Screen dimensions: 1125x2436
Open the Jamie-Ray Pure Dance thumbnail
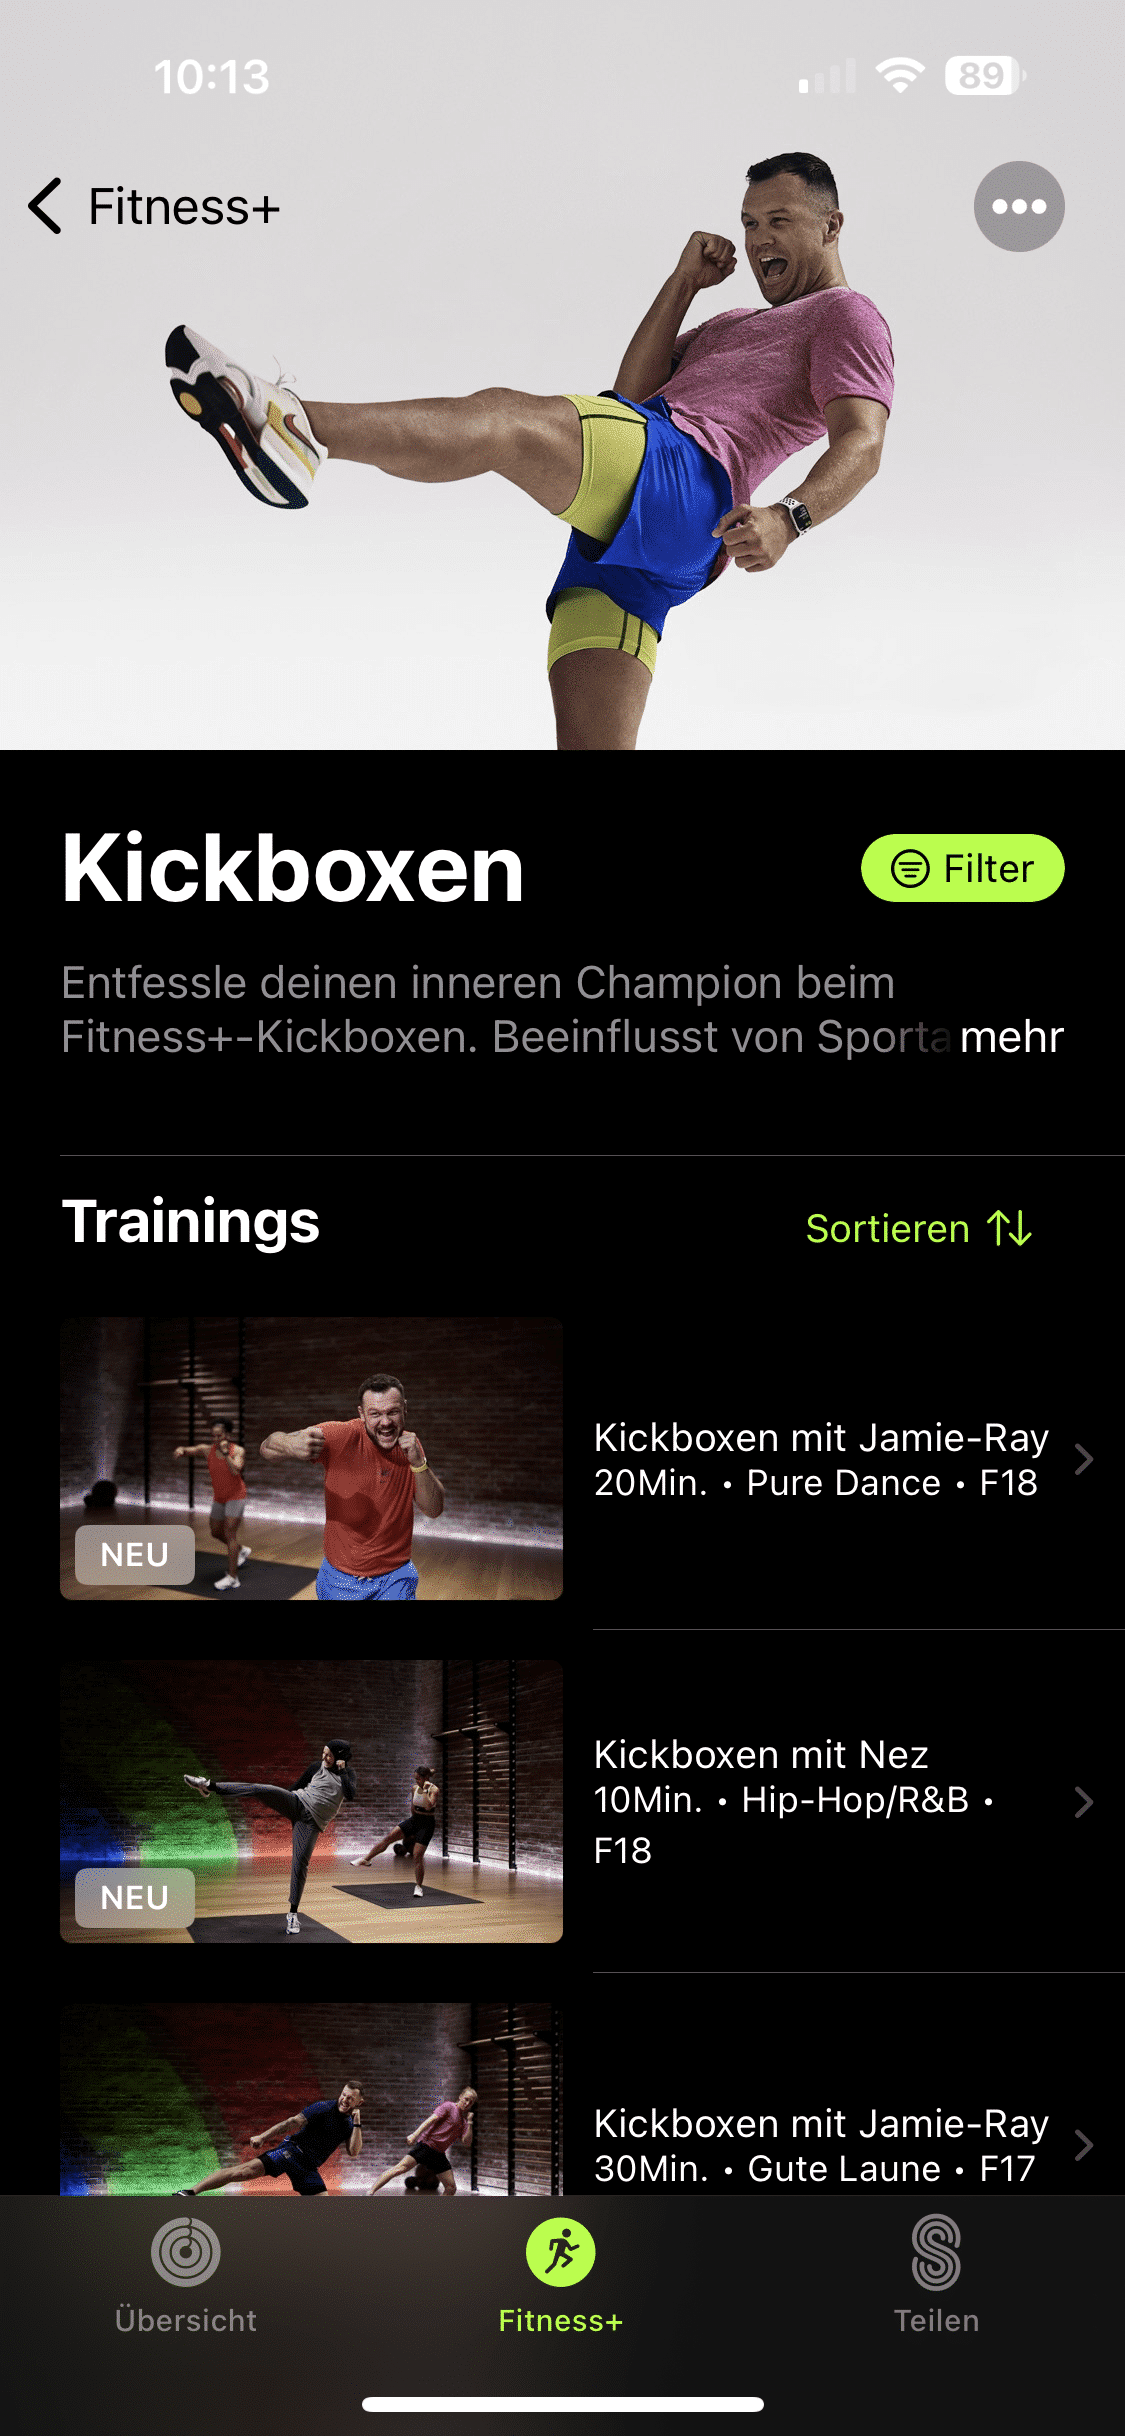311,1459
